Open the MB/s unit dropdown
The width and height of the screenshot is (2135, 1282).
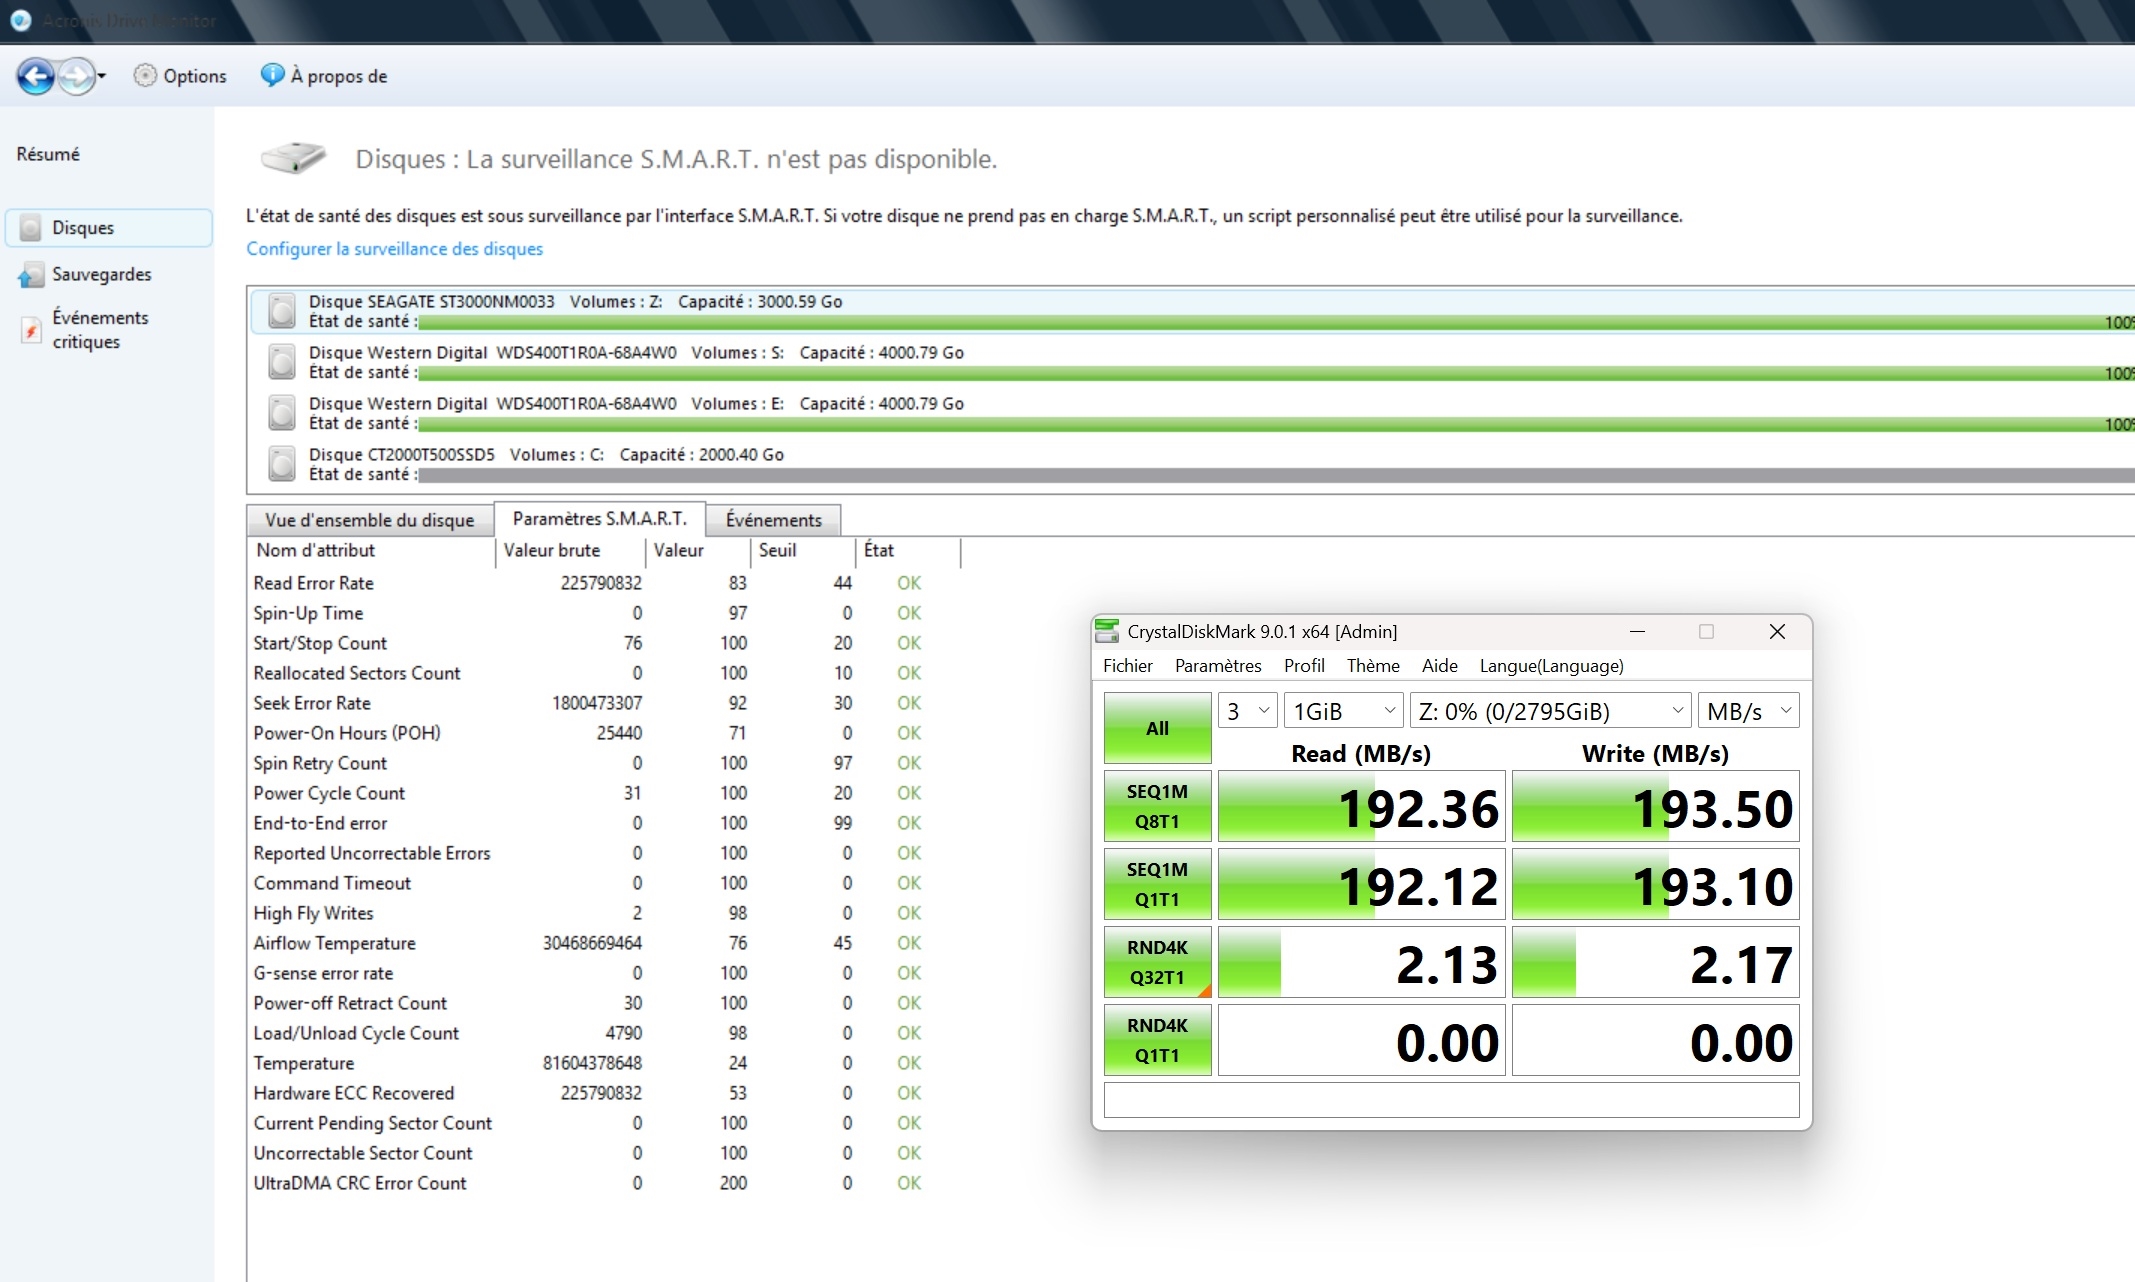(1748, 711)
